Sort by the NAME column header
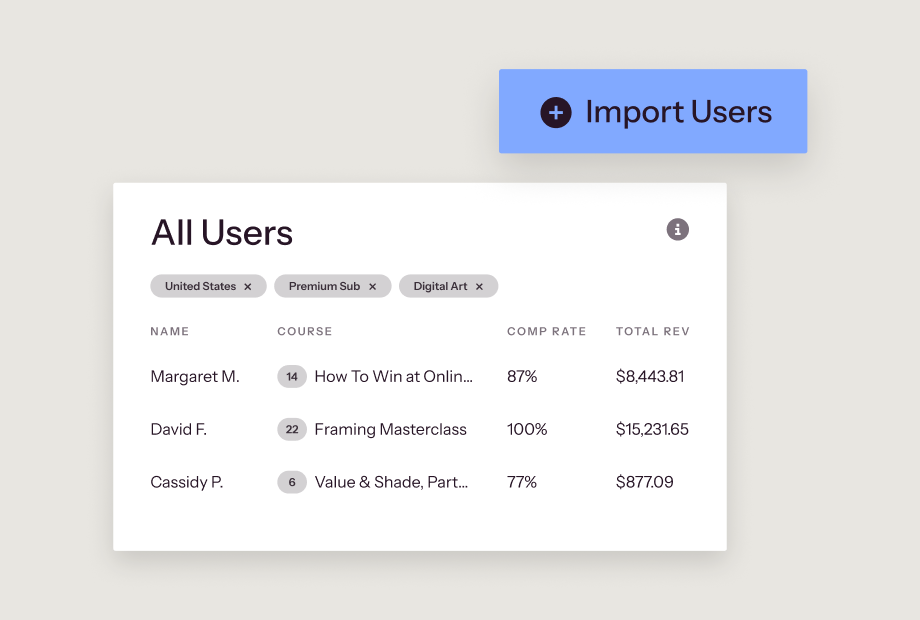This screenshot has width=920, height=620. 170,331
